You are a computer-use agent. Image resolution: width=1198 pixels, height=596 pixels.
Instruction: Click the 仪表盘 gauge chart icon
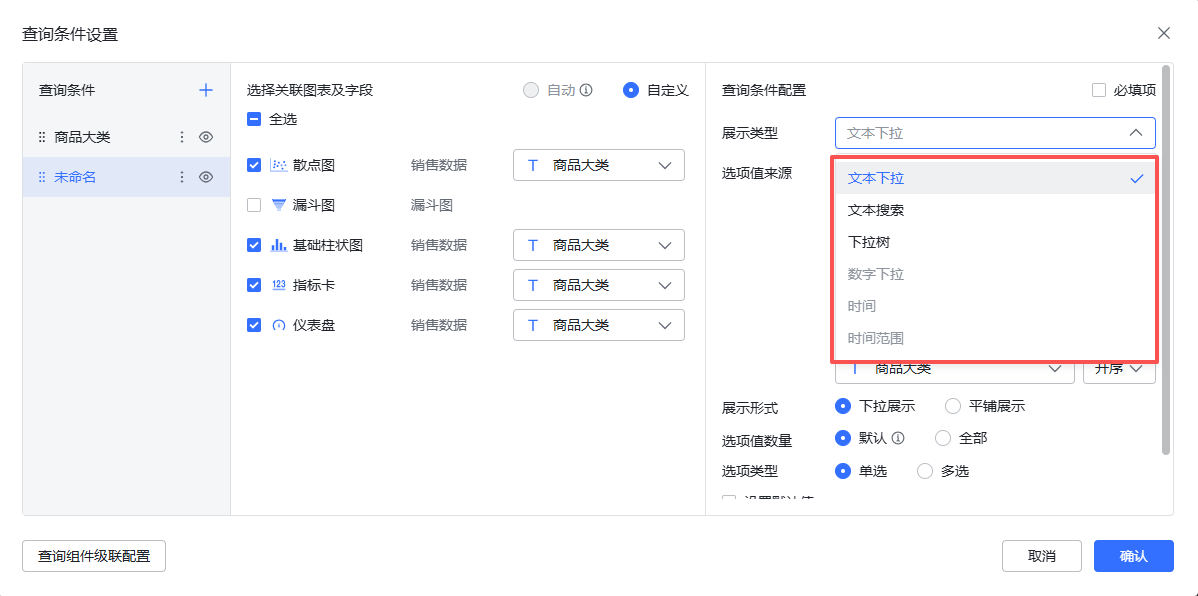pyautogui.click(x=277, y=325)
